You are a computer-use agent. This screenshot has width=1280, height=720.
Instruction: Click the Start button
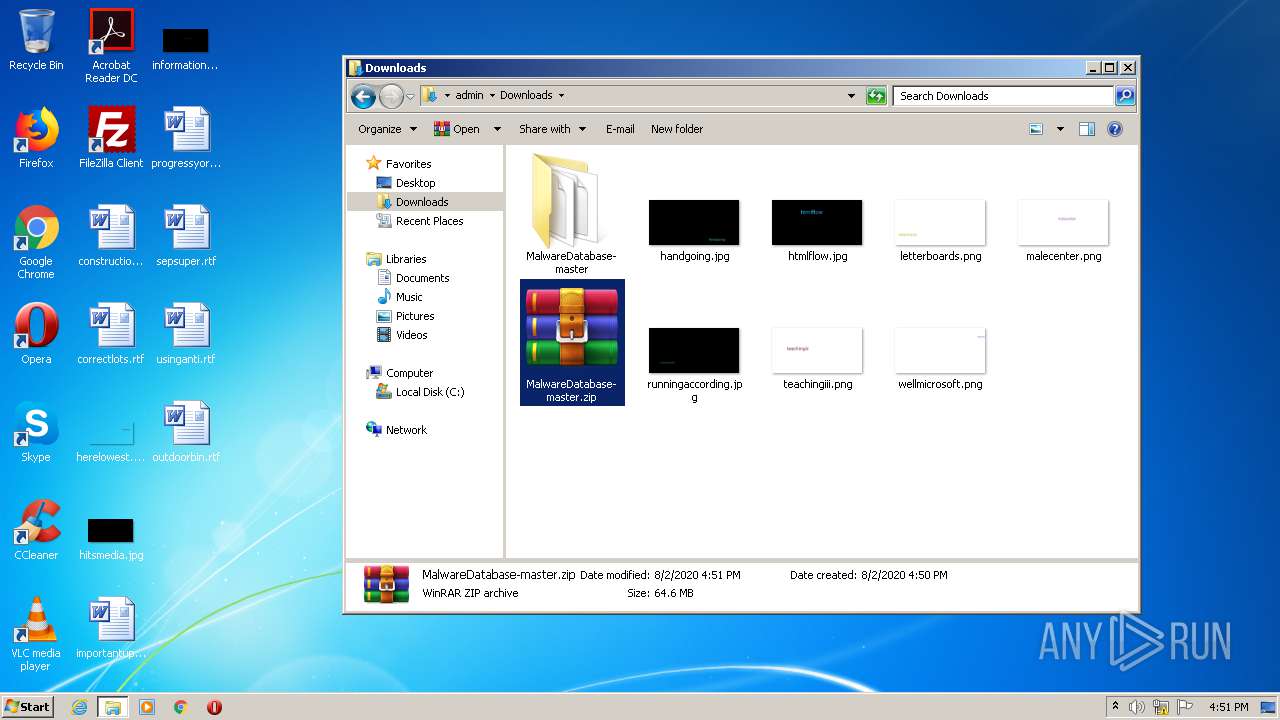point(28,707)
